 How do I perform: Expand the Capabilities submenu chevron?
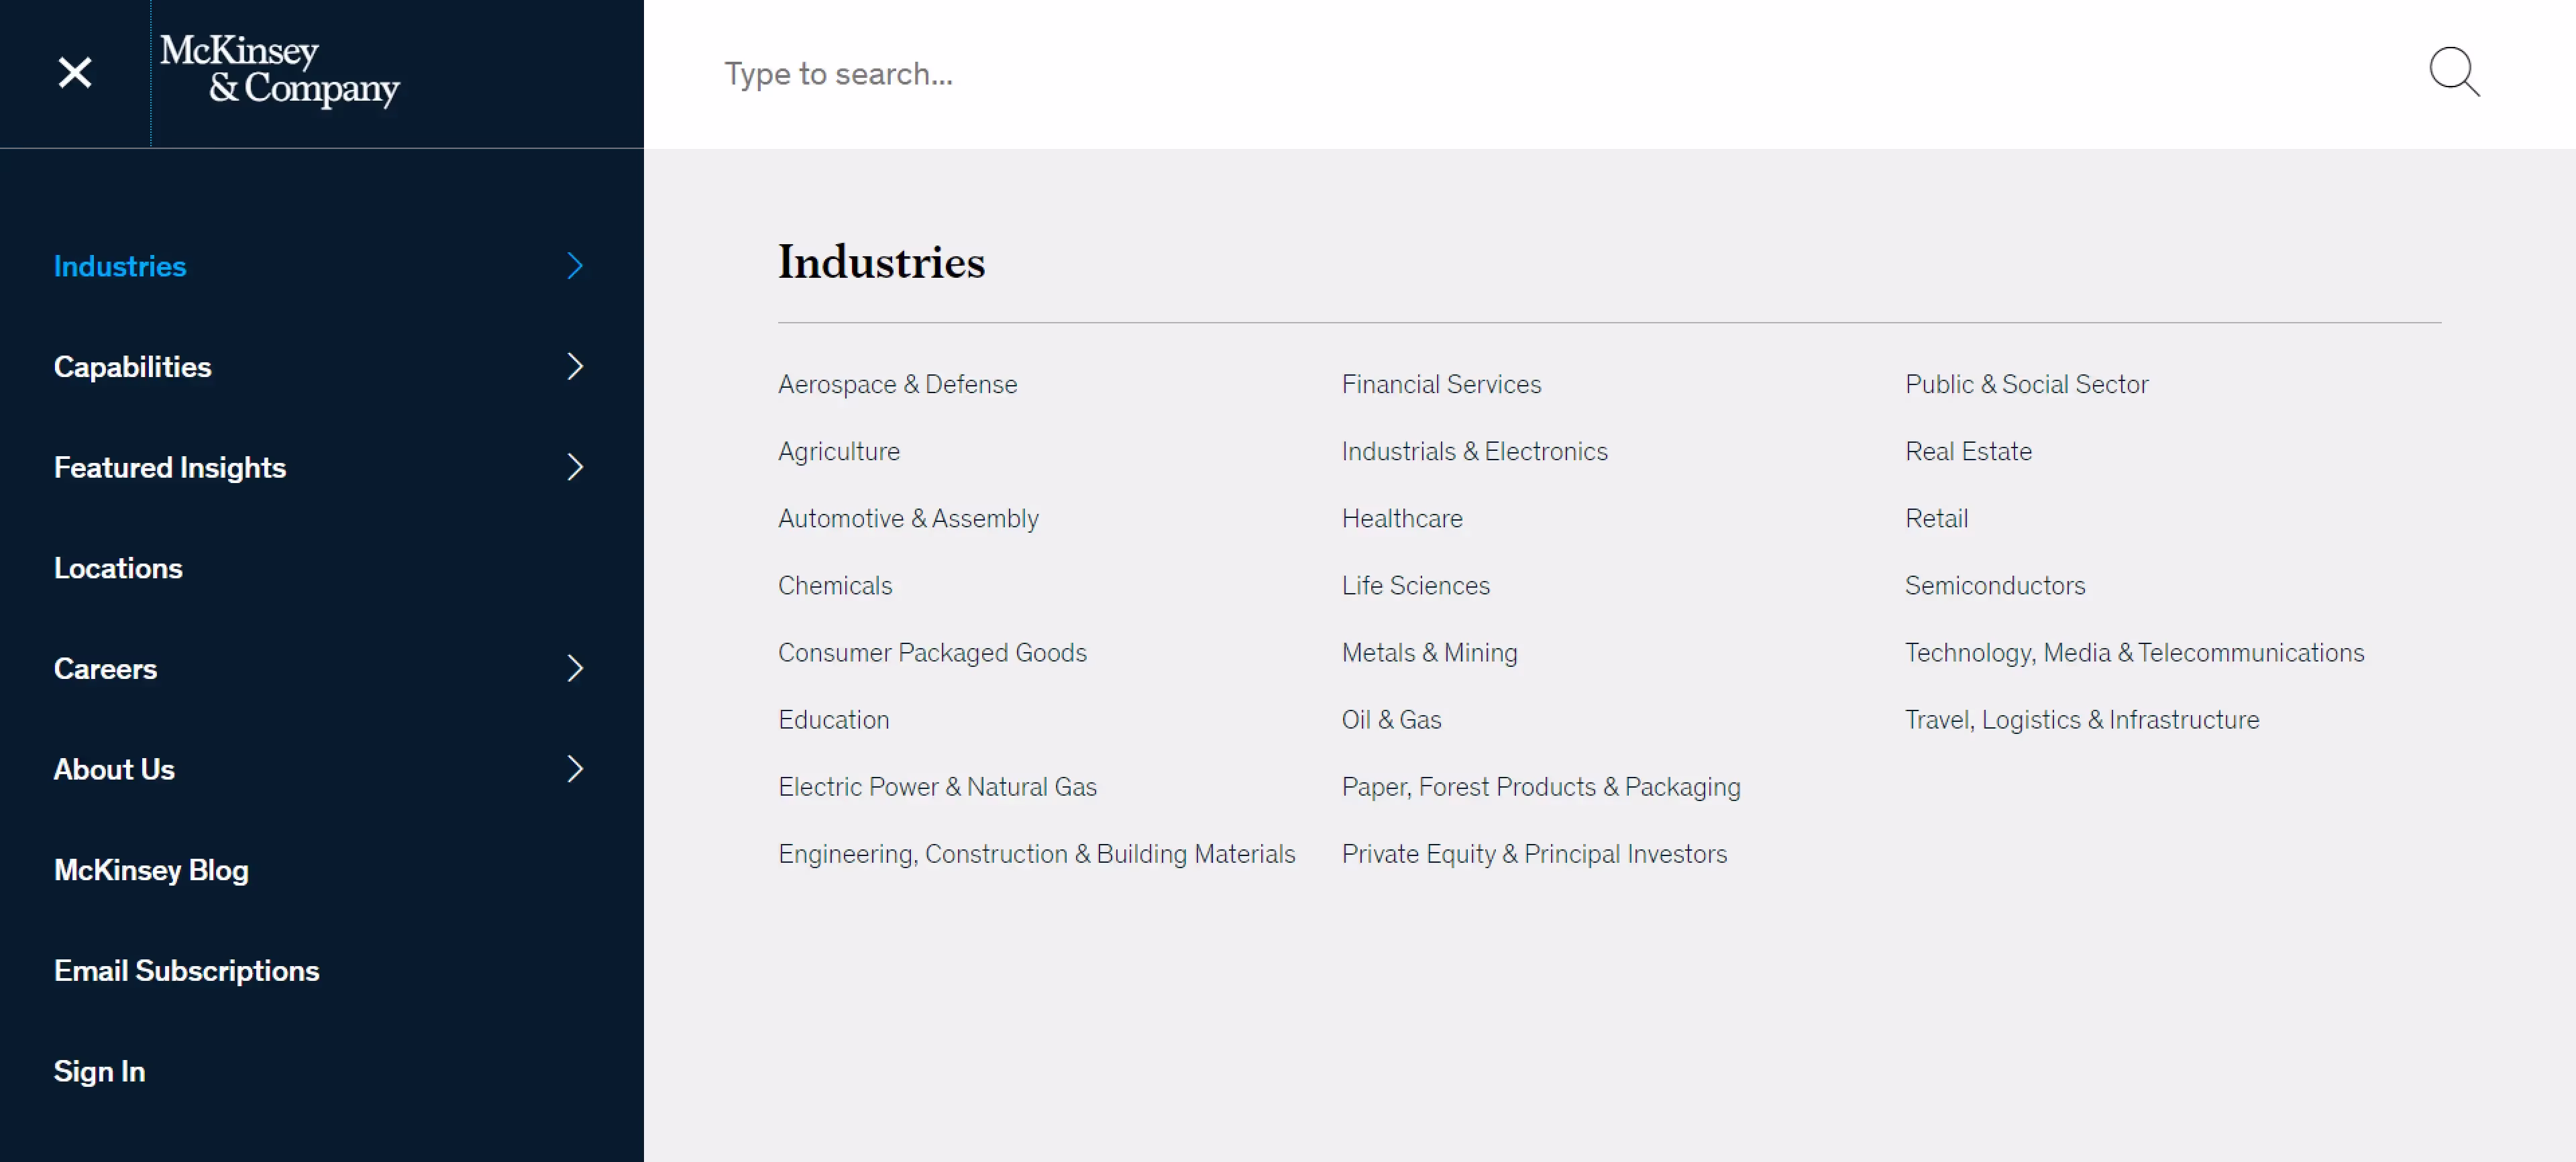coord(575,367)
